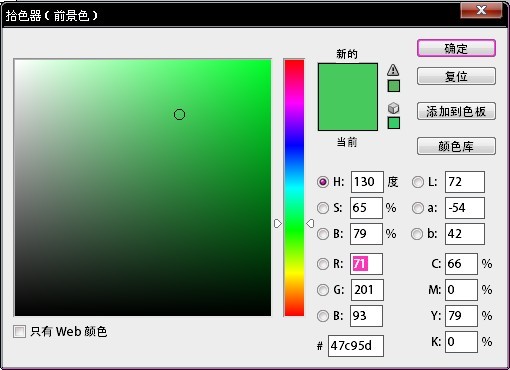
Task: Click the 复位 button
Action: click(x=456, y=76)
